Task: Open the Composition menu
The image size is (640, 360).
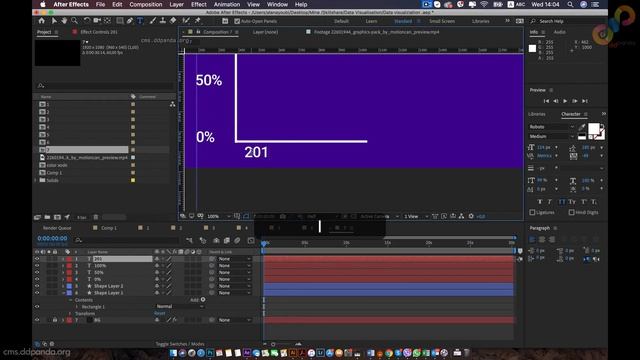Action: click(x=146, y=4)
